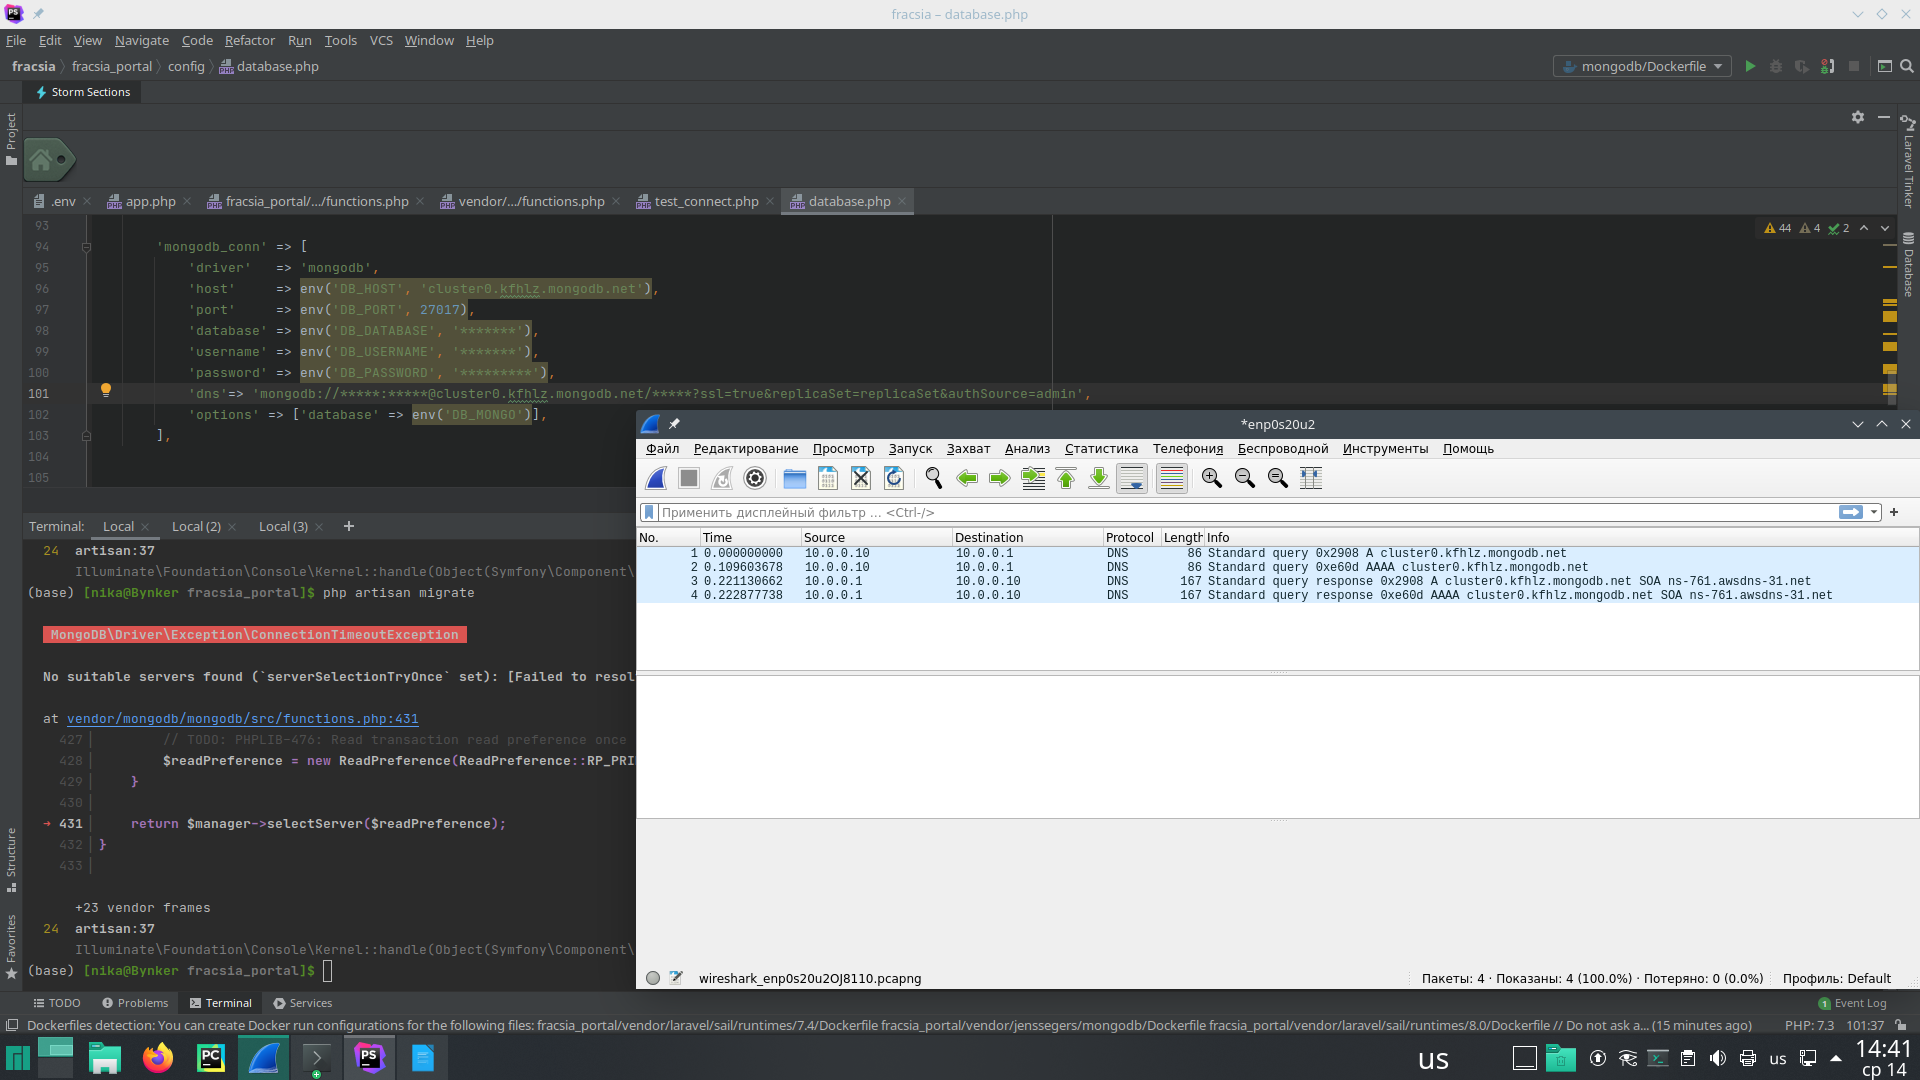1920x1080 pixels.
Task: Restart the current Wireshark capture
Action: [x=722, y=479]
